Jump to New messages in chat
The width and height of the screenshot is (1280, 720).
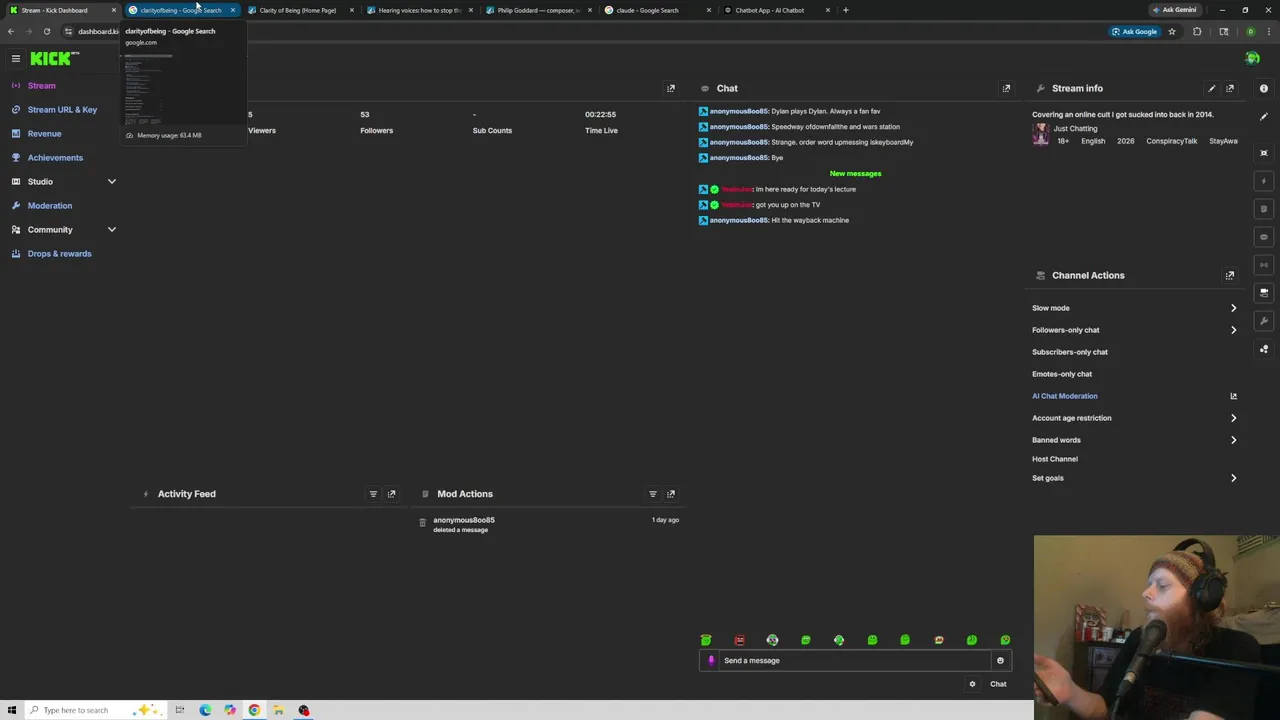pyautogui.click(x=855, y=173)
